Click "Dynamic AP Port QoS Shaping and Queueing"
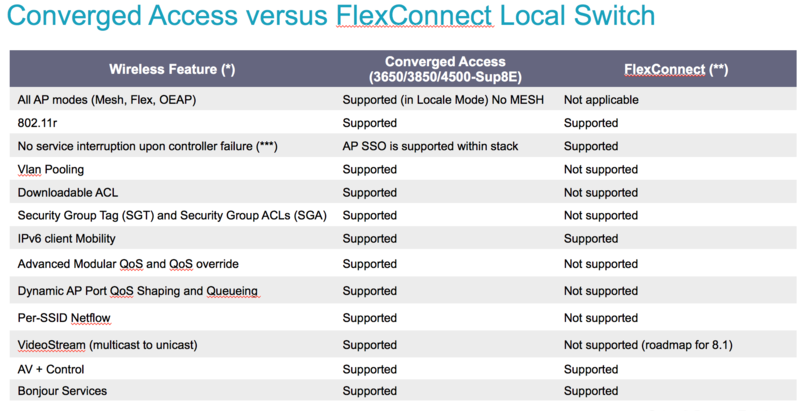 138,291
